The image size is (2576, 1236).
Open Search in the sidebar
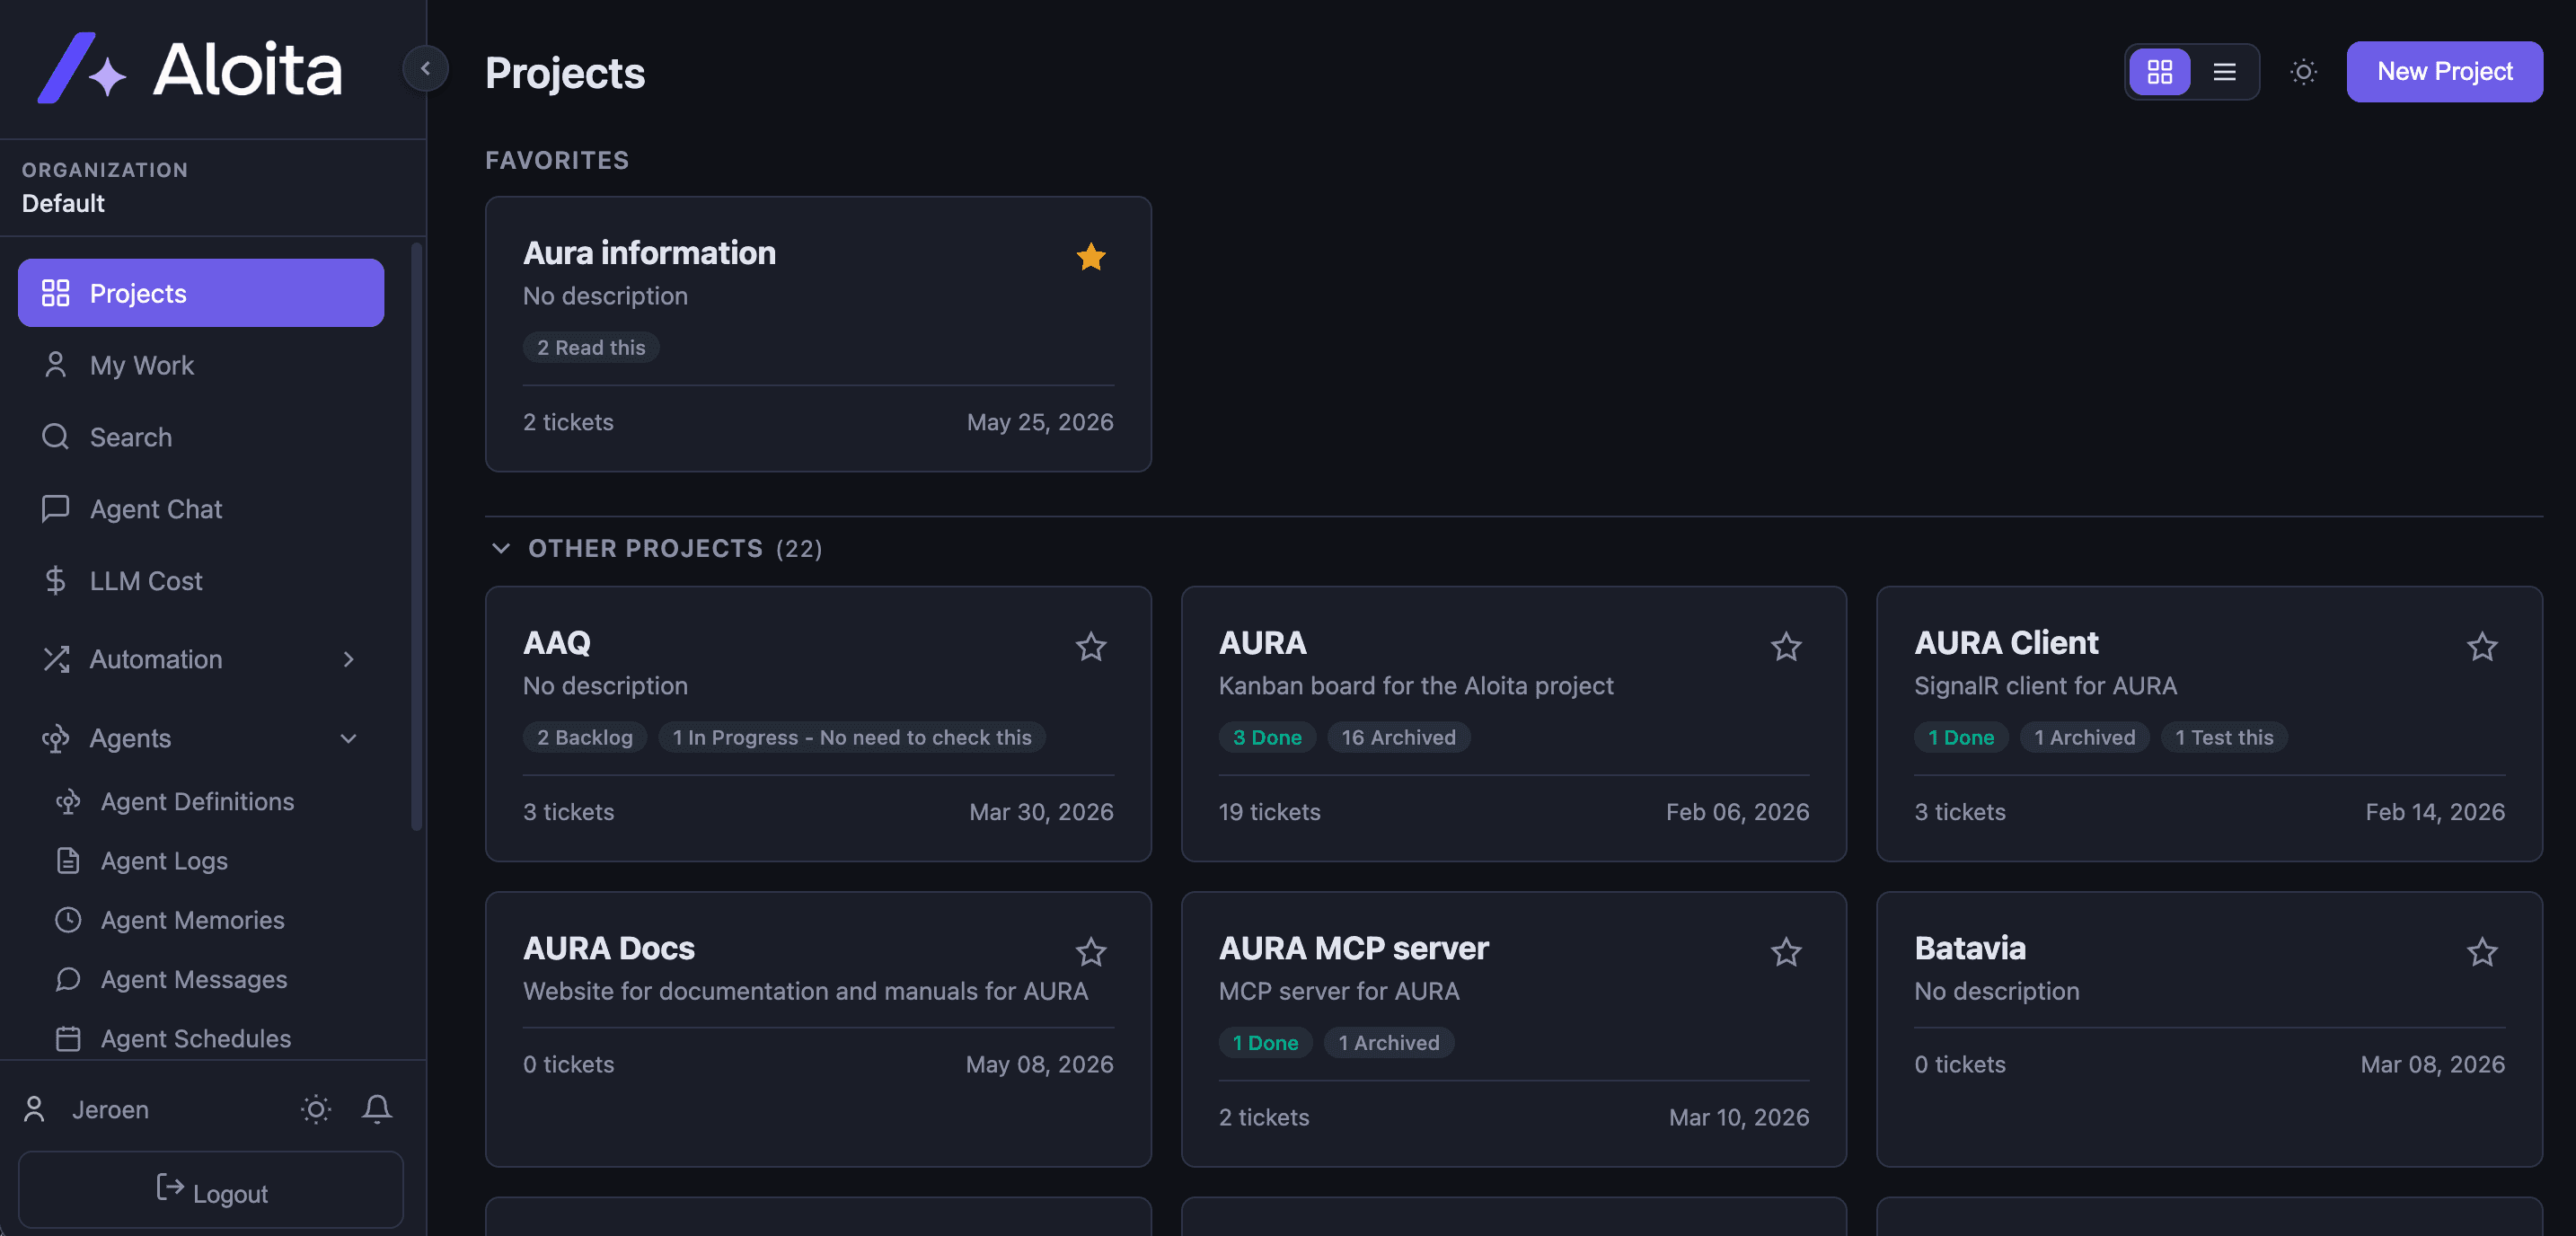(201, 437)
